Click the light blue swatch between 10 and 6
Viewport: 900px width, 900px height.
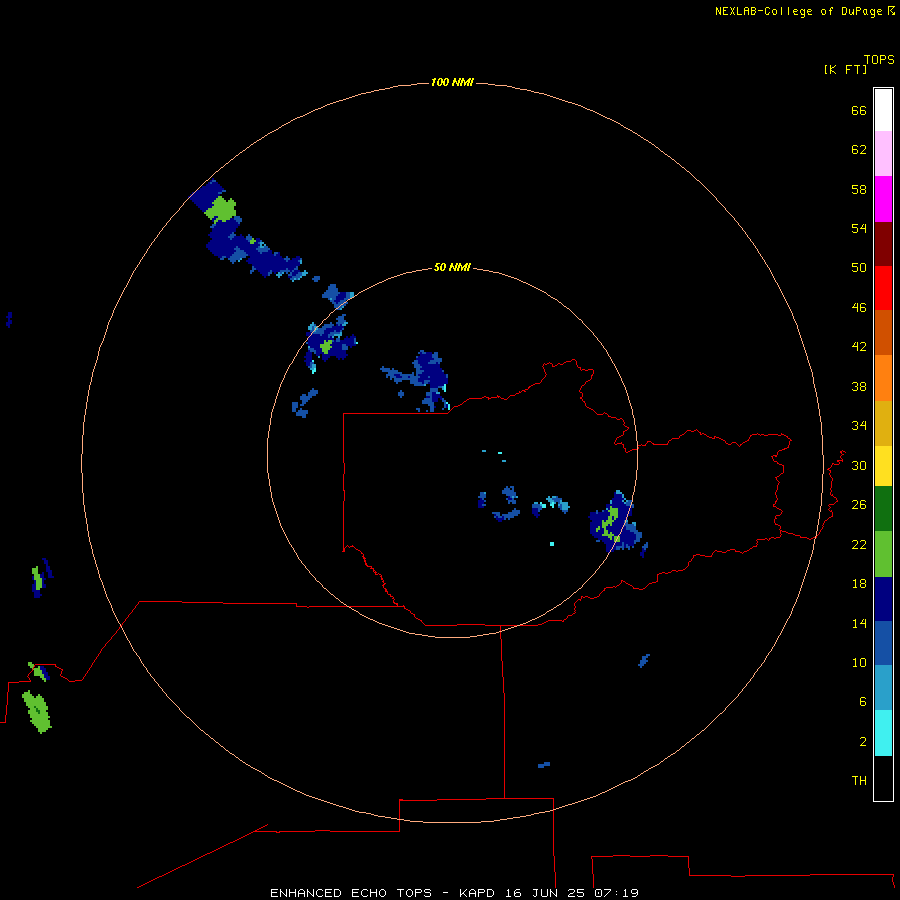point(883,688)
